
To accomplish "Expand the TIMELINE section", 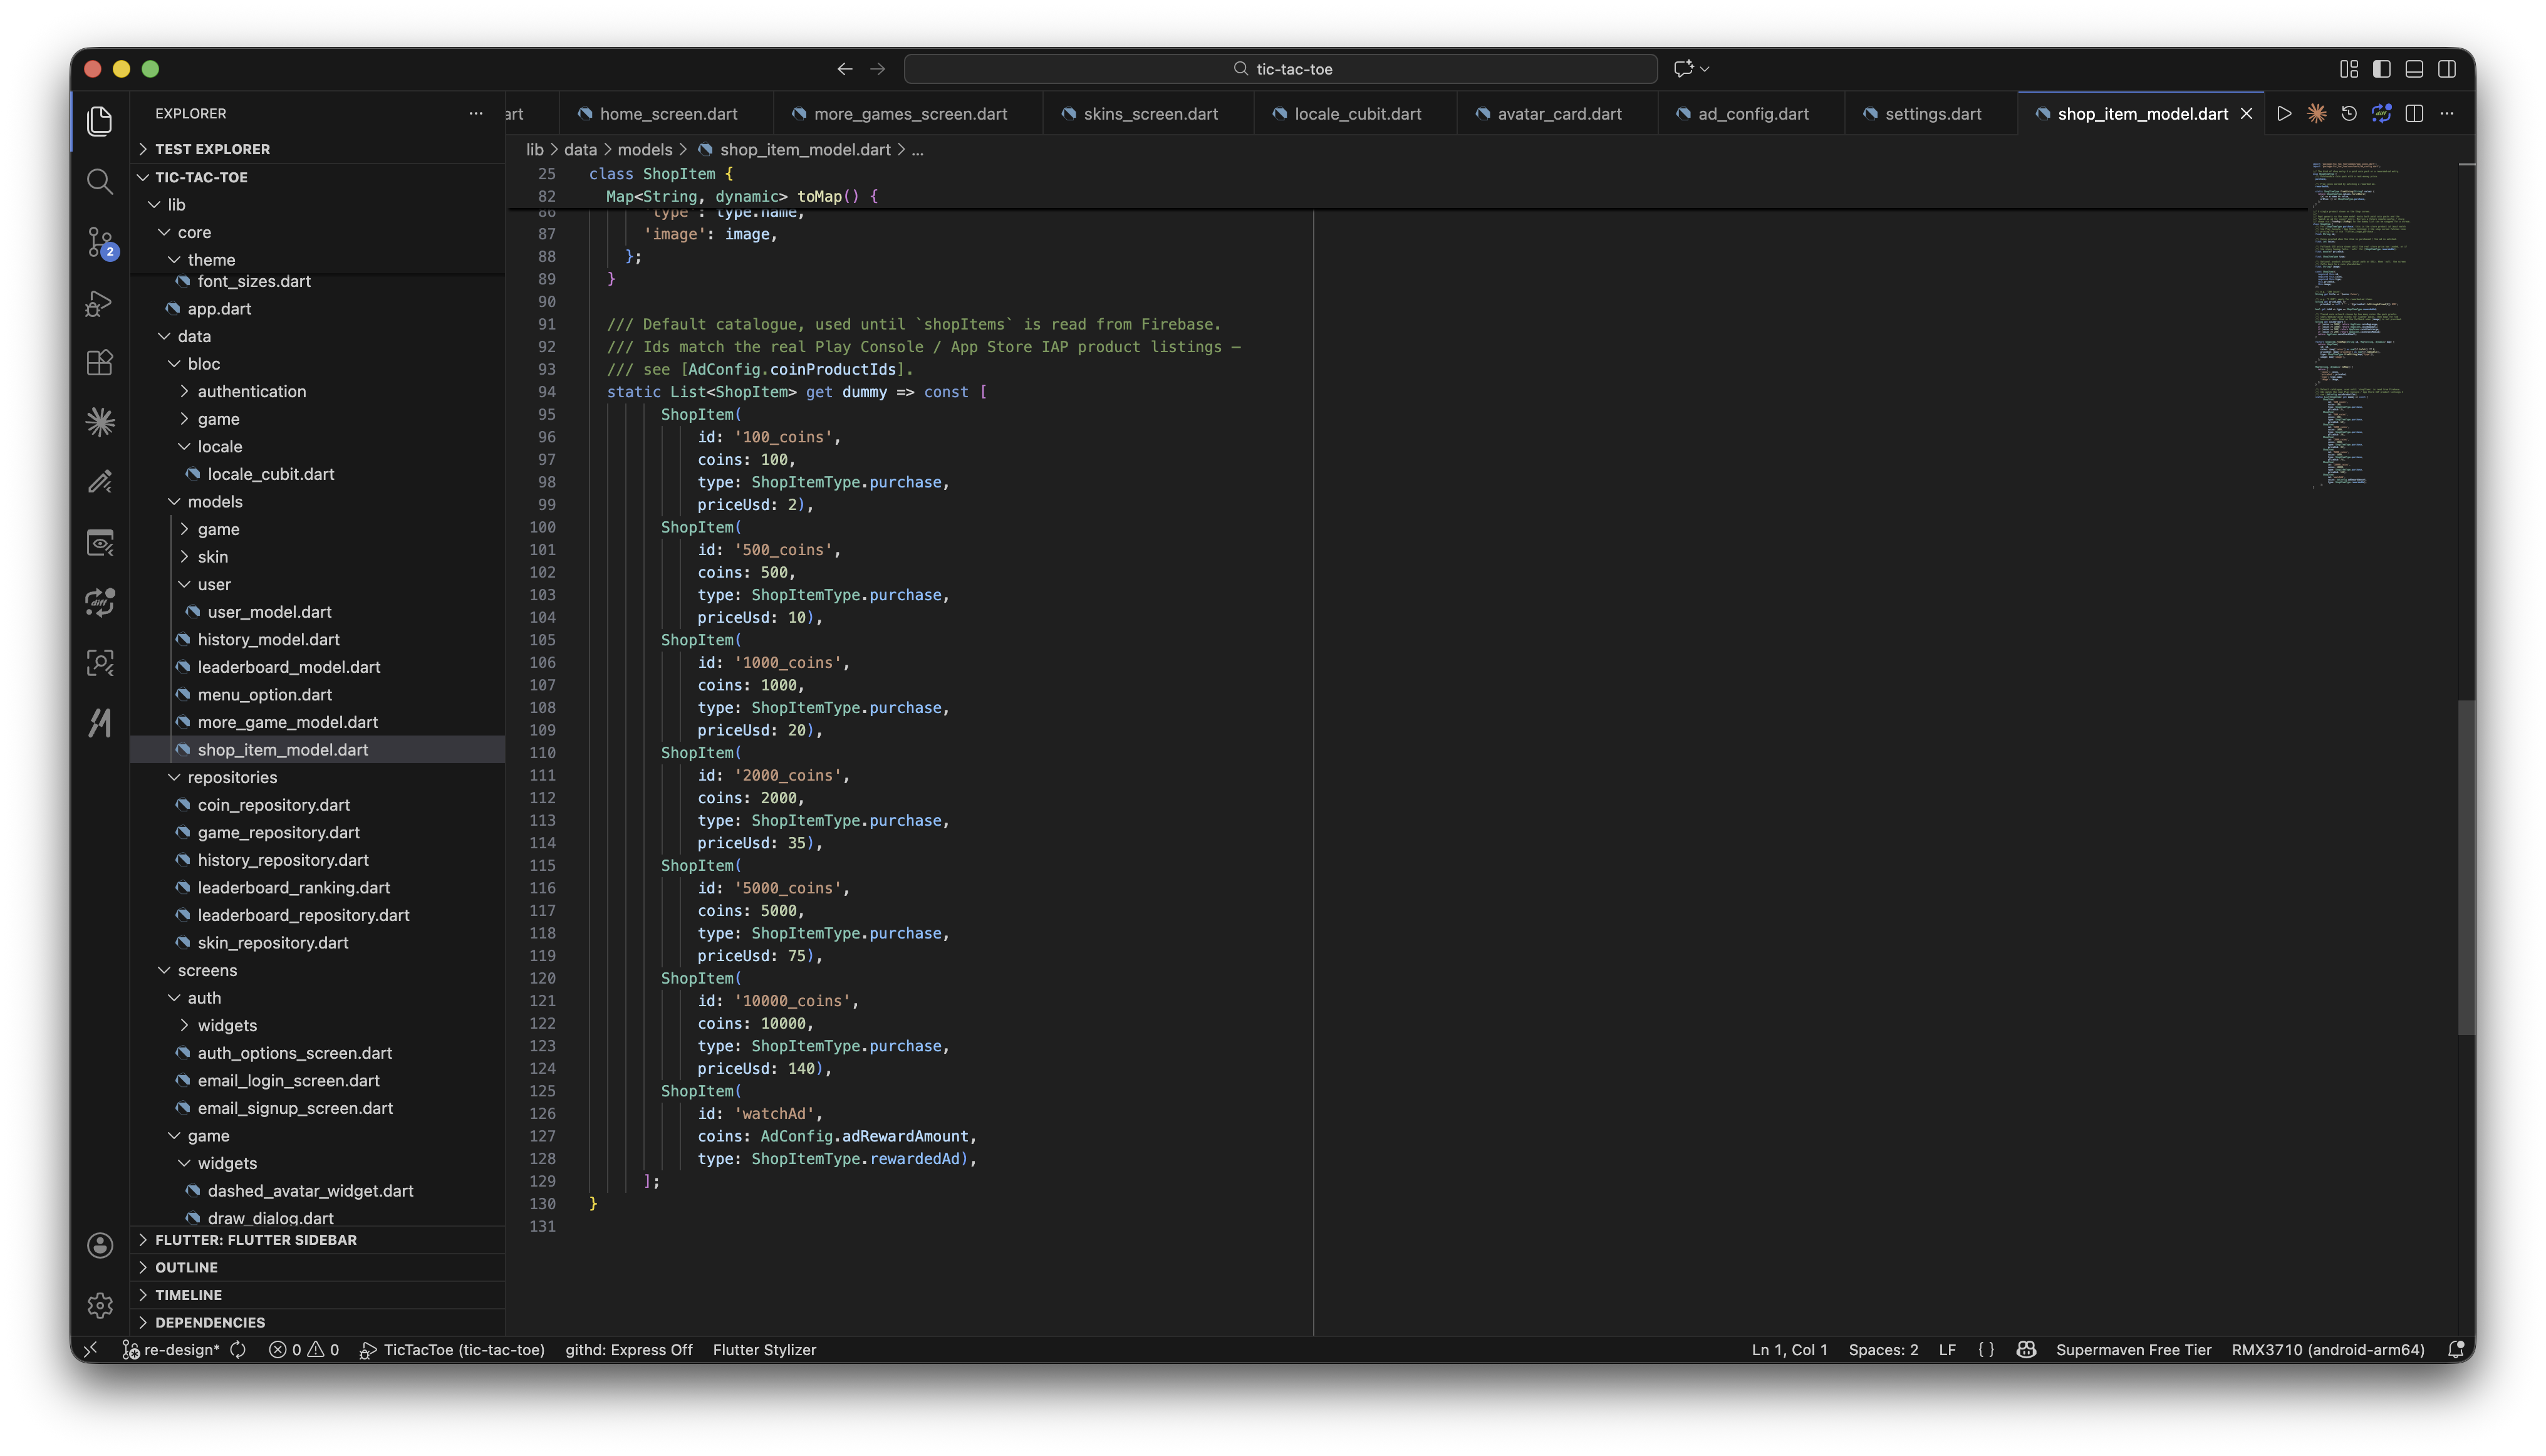I will 318,1296.
